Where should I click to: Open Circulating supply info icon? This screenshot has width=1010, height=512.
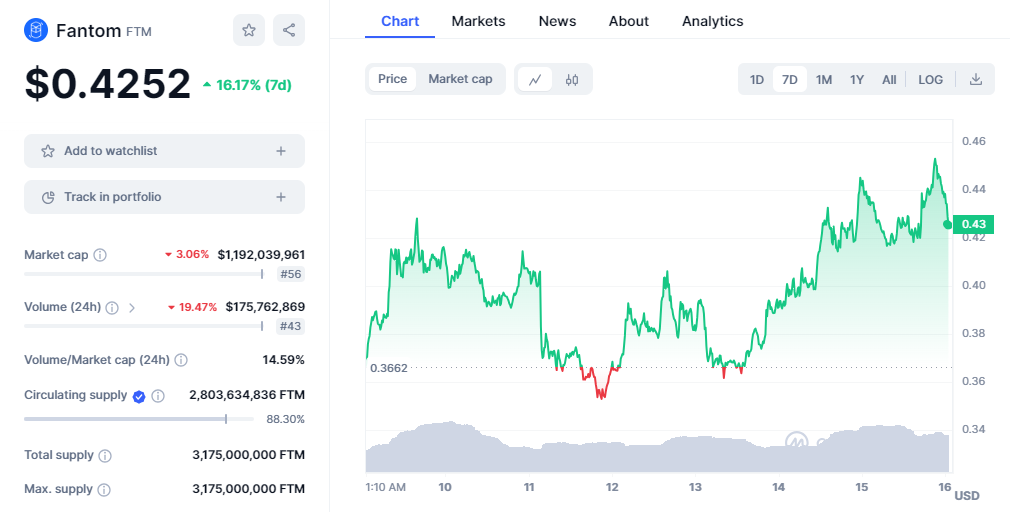tap(158, 397)
